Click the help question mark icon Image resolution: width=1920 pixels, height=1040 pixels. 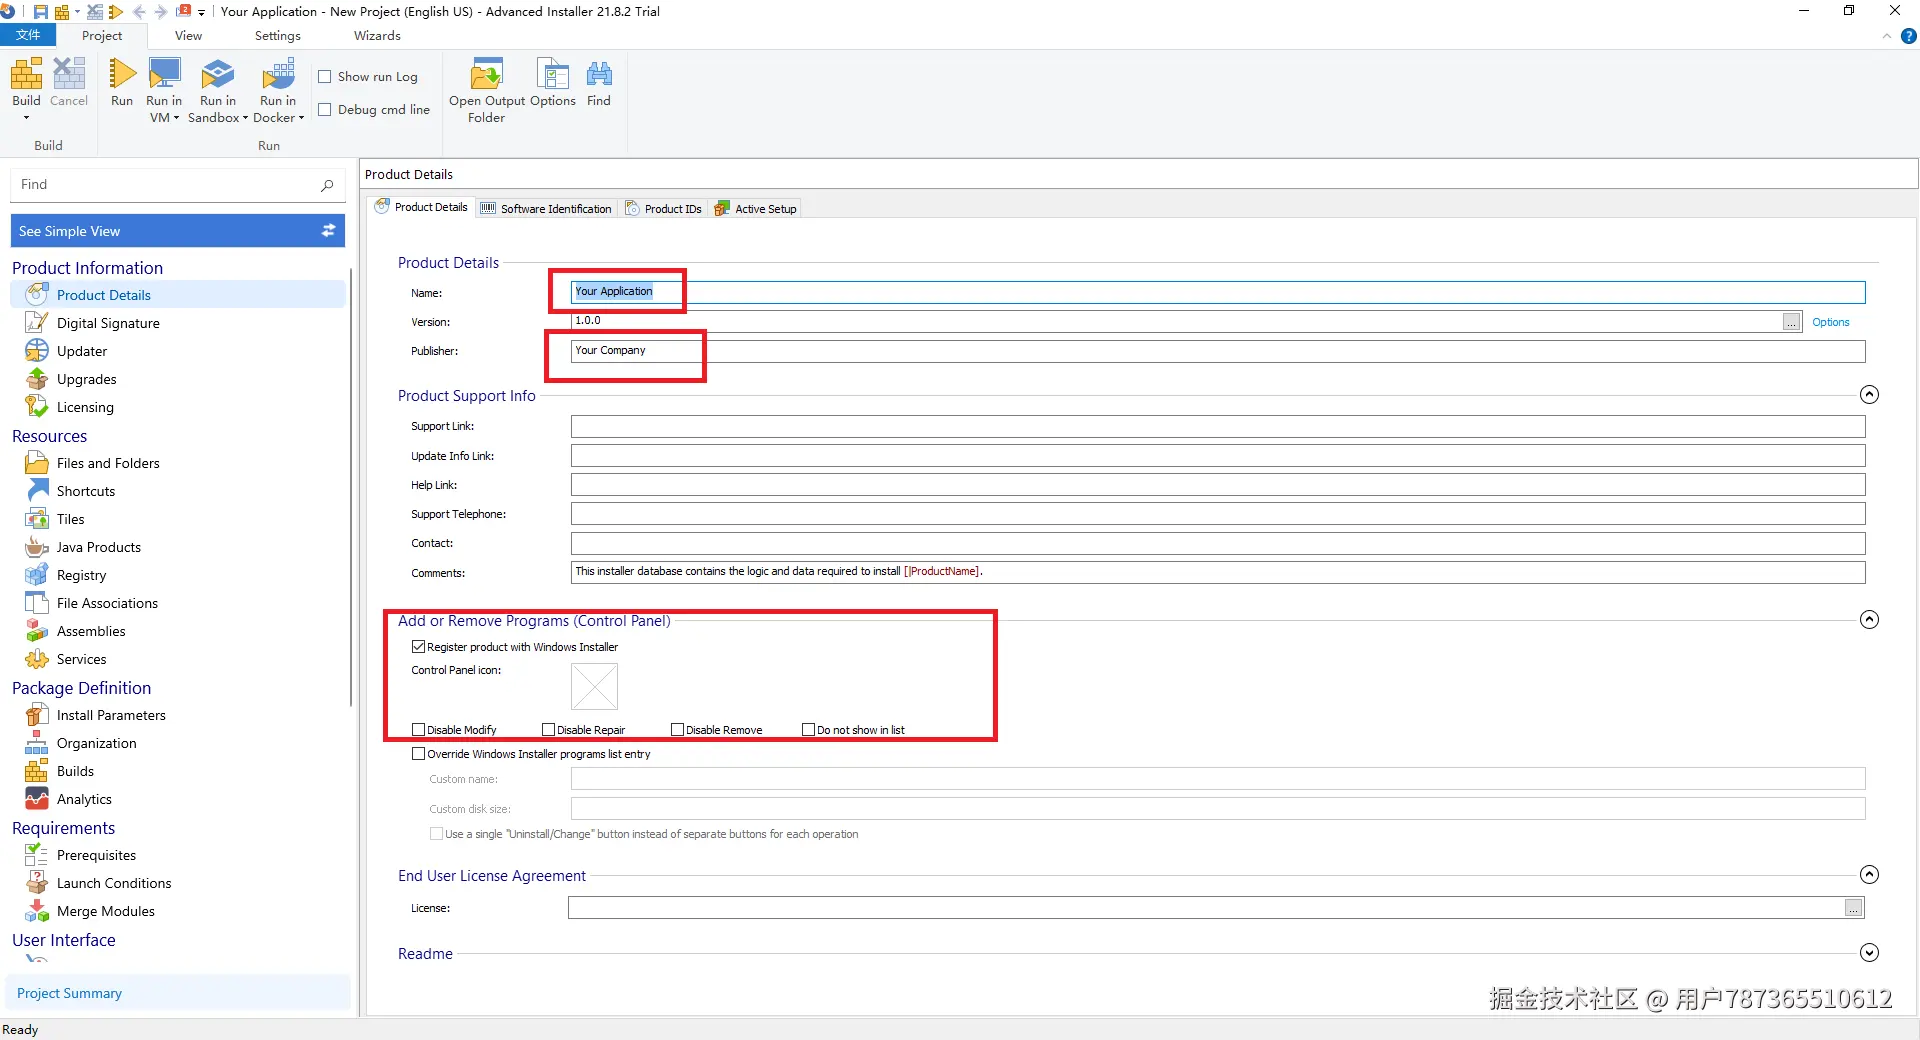click(1908, 36)
